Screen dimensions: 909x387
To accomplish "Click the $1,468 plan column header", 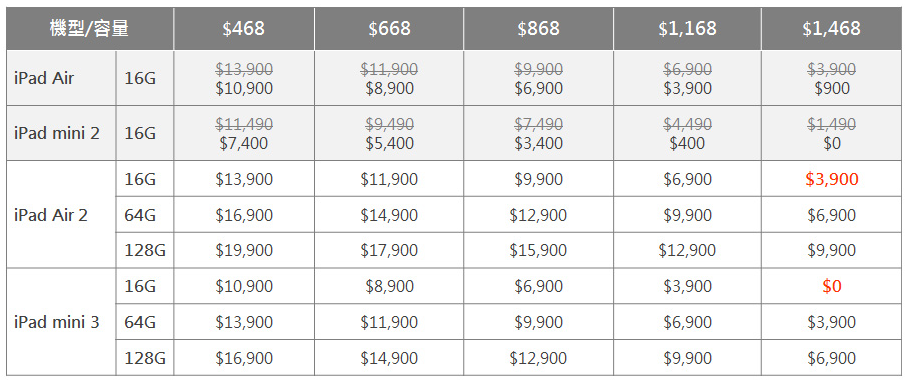I will click(831, 28).
